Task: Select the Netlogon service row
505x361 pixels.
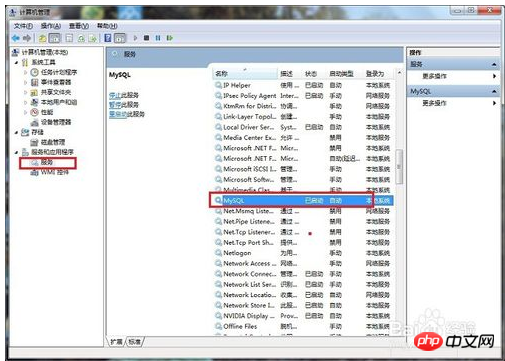Action: click(x=302, y=253)
